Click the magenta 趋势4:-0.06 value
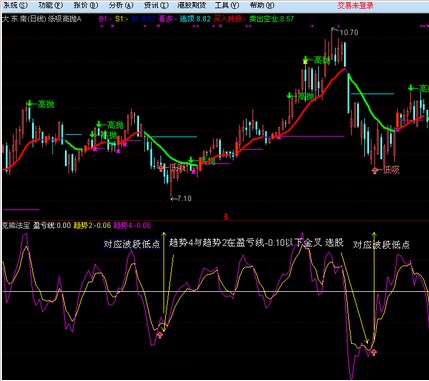The width and height of the screenshot is (429, 381). point(132,225)
